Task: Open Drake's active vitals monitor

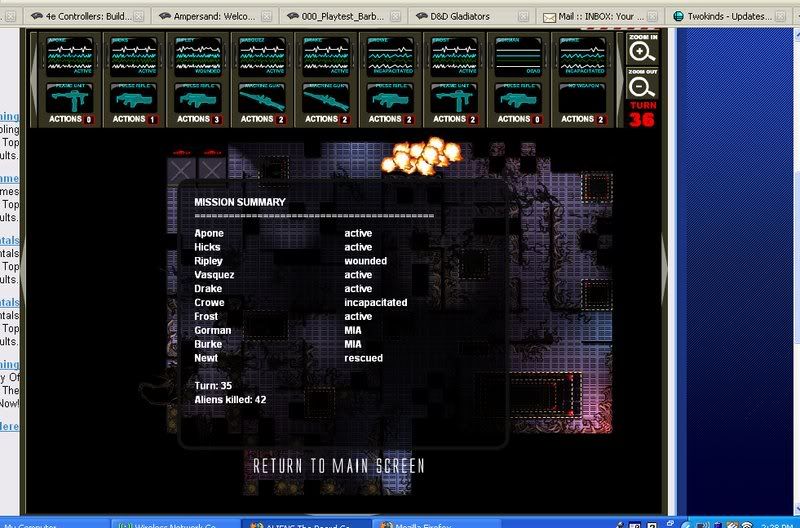Action: tap(326, 56)
